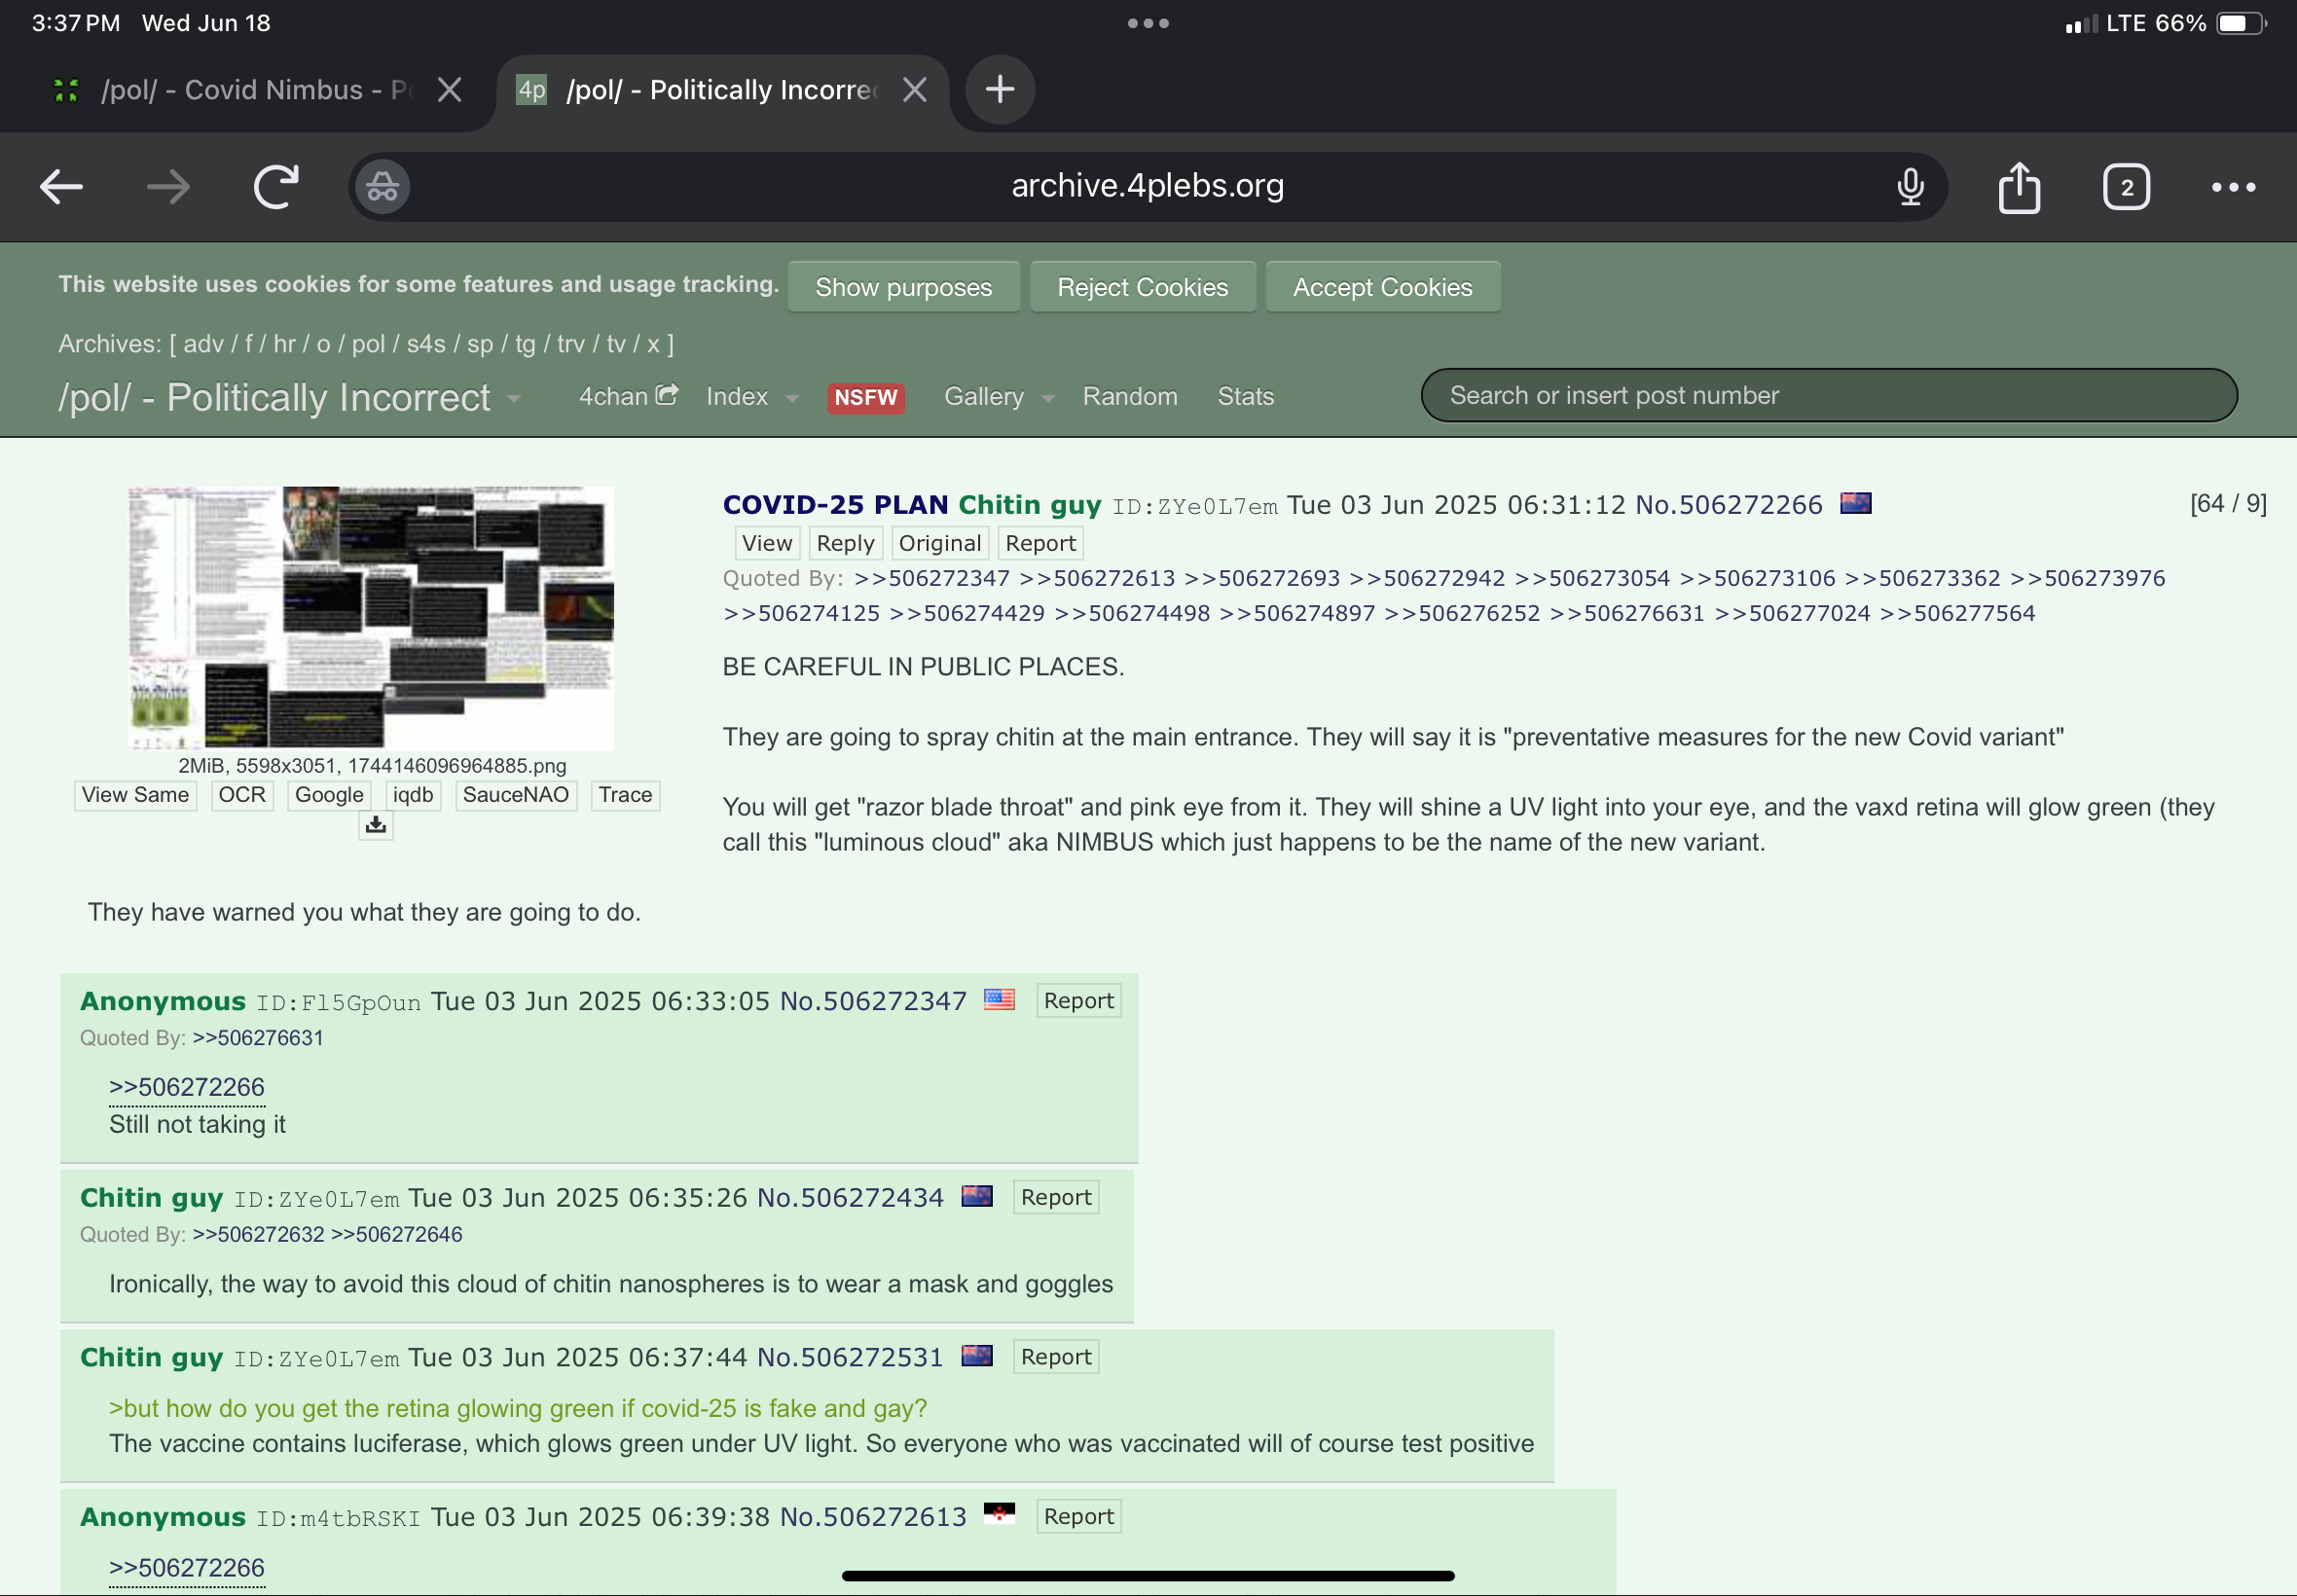Click flag icon on post 506272613
2297x1596 pixels.
pos(999,1514)
